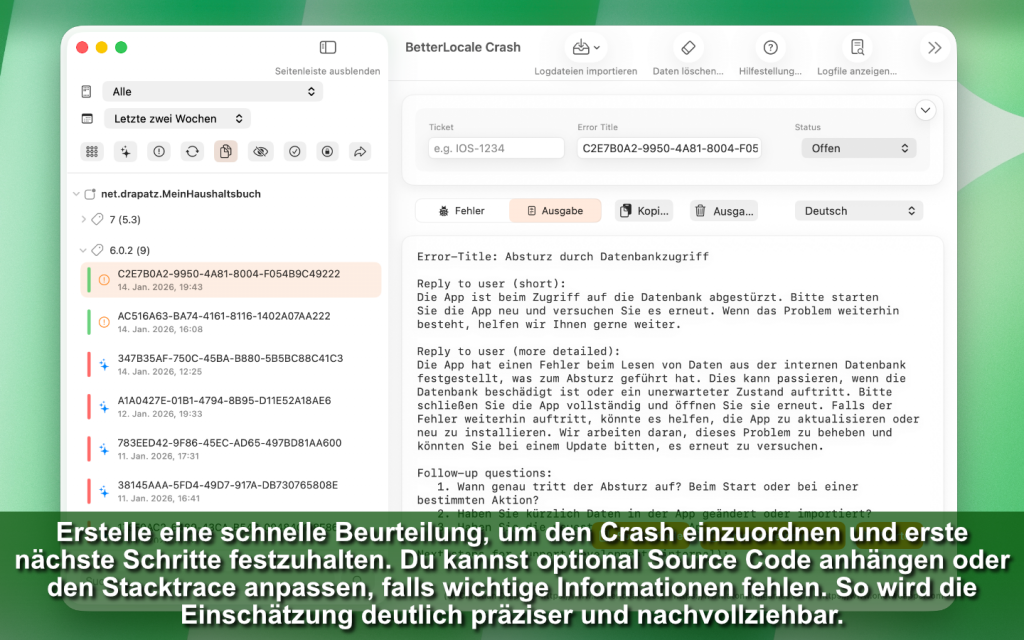Open the Status dropdown showing Offen
Viewport: 1024px width, 640px height.
coord(858,148)
